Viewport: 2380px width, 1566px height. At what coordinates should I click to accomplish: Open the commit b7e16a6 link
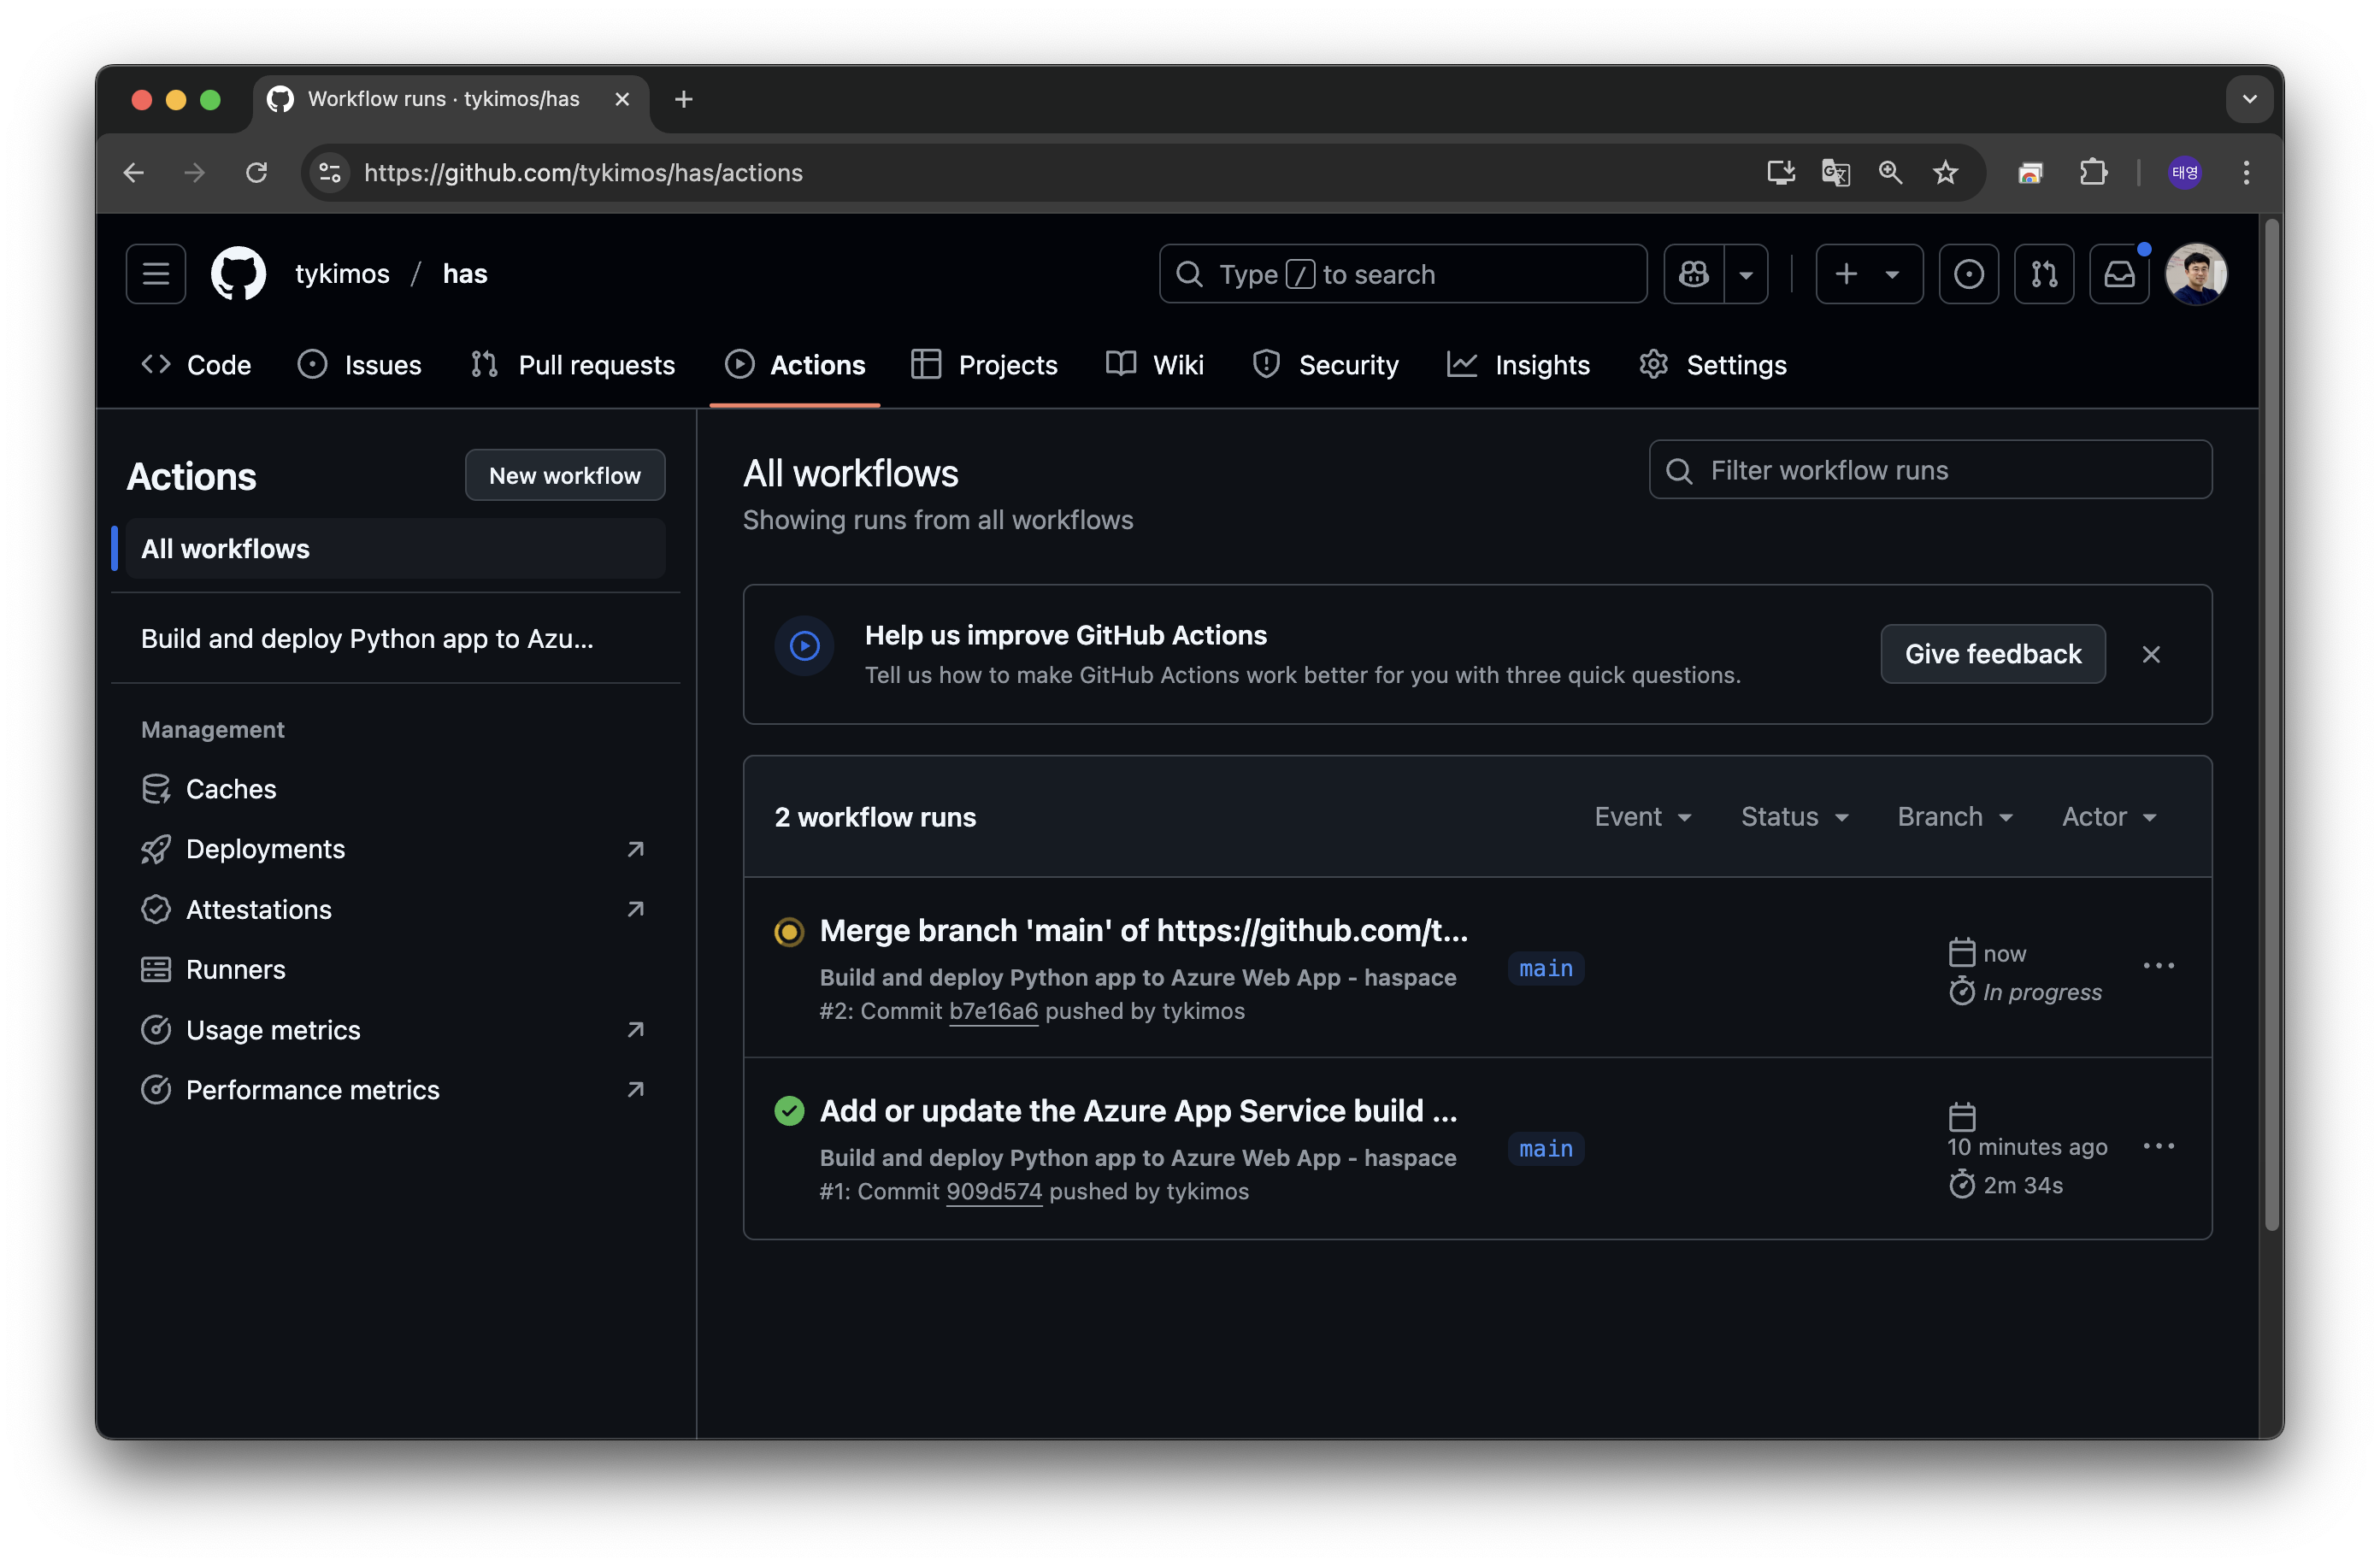993,1011
